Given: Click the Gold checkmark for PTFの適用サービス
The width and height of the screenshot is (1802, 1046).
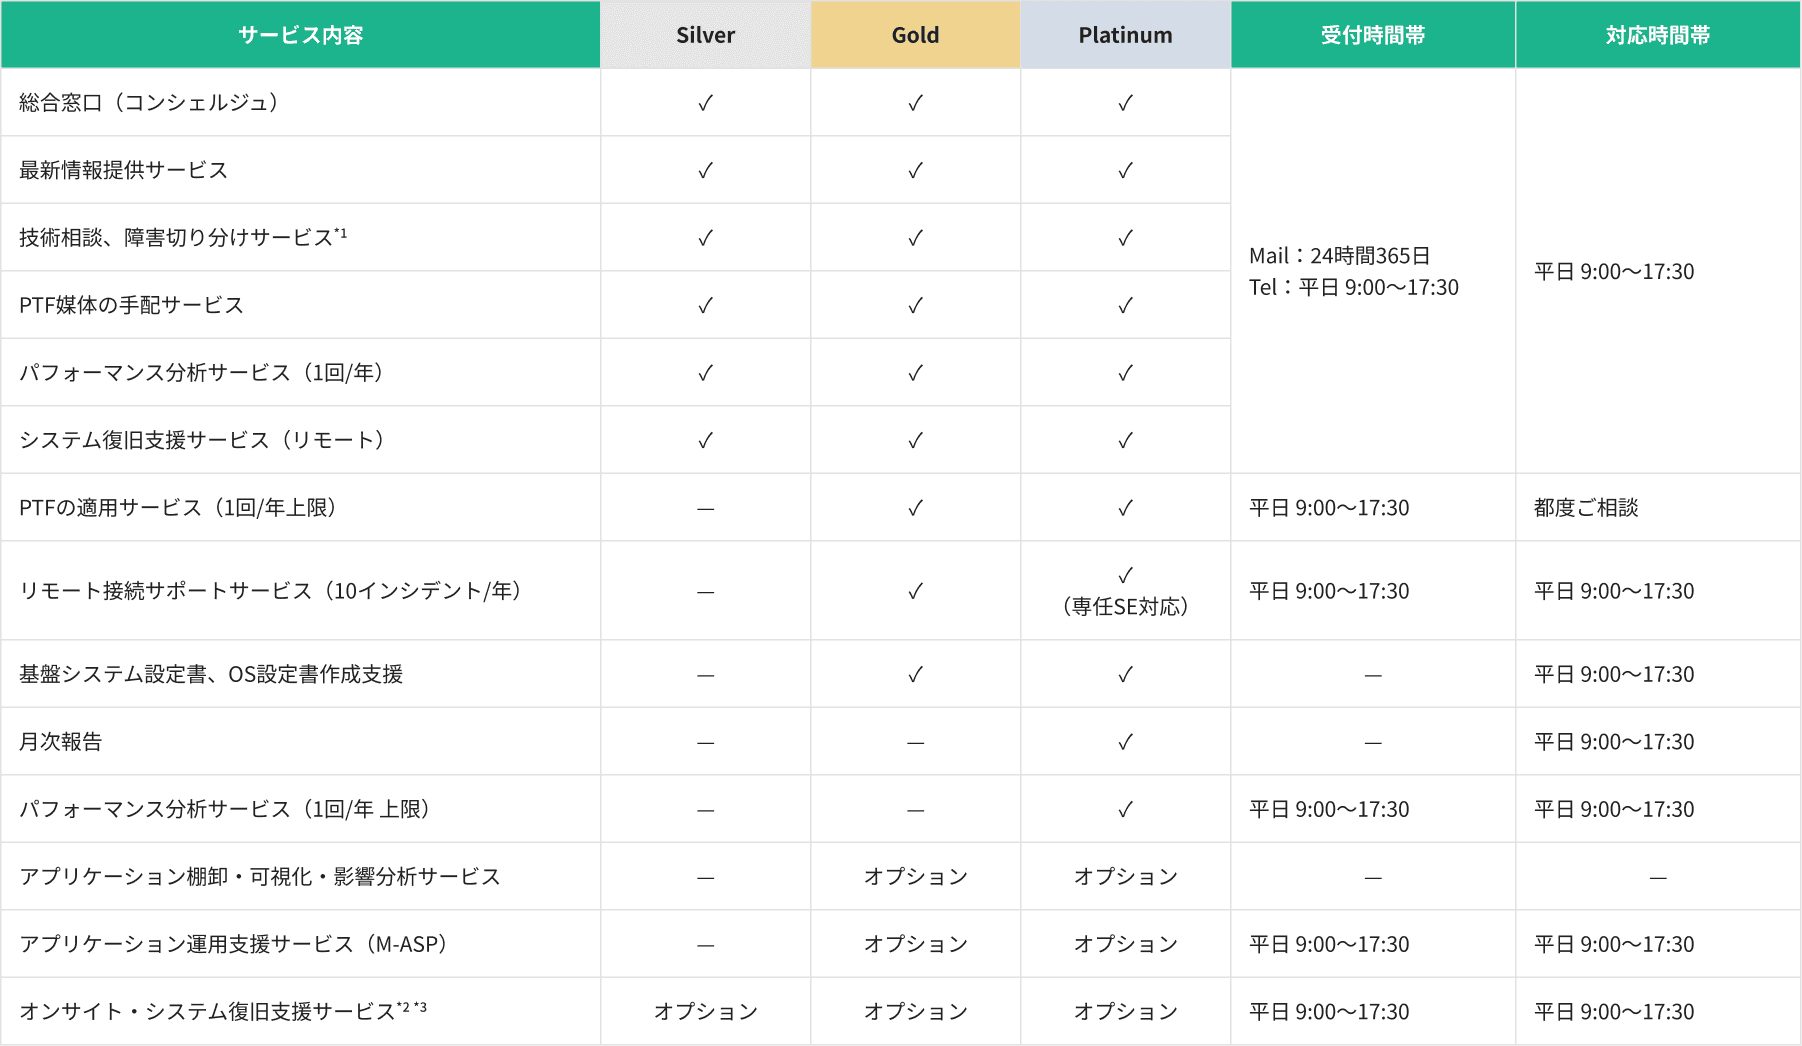Looking at the screenshot, I should tap(915, 508).
